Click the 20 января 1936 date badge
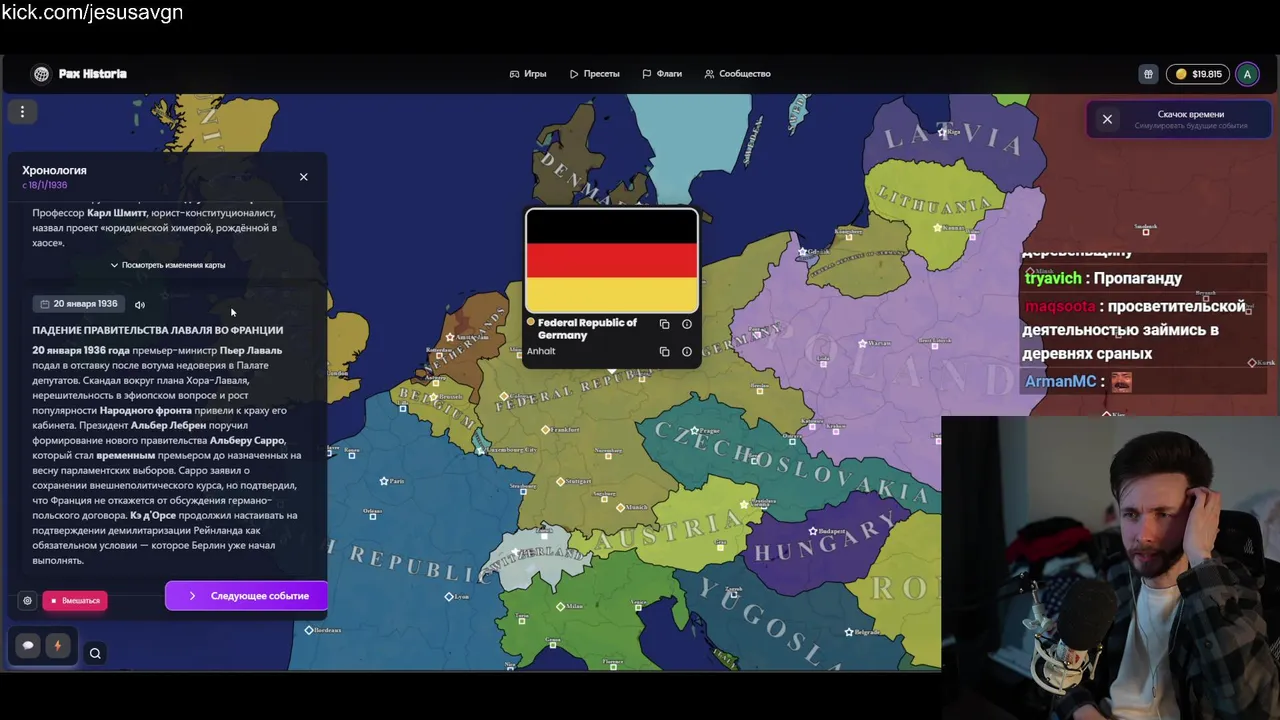 pyautogui.click(x=78, y=304)
